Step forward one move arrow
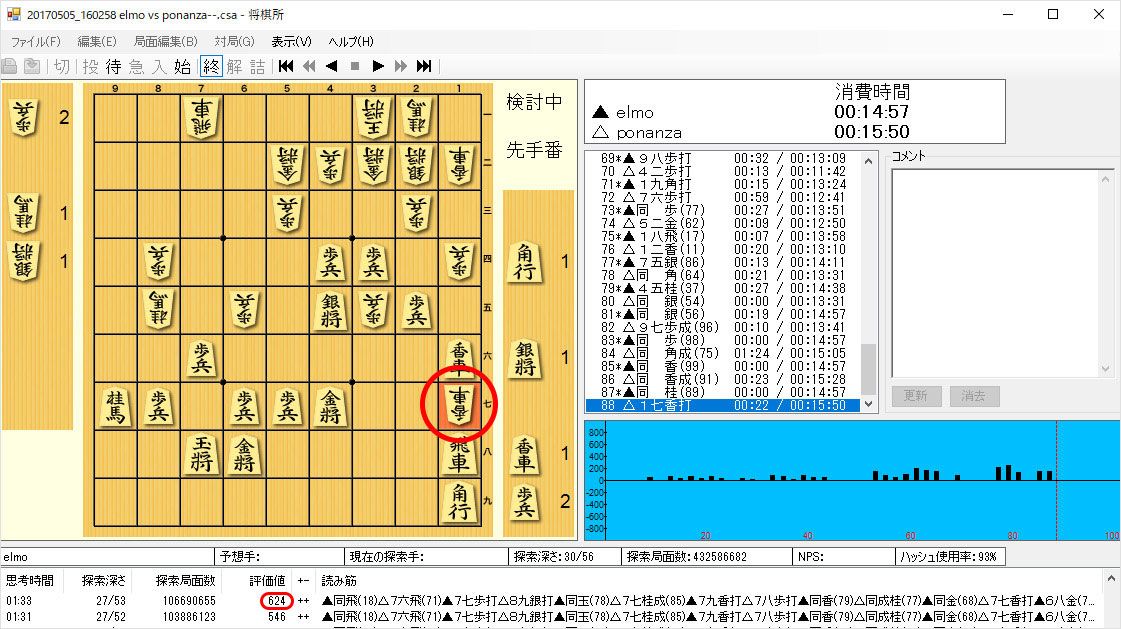This screenshot has height=629, width=1121. pos(378,66)
